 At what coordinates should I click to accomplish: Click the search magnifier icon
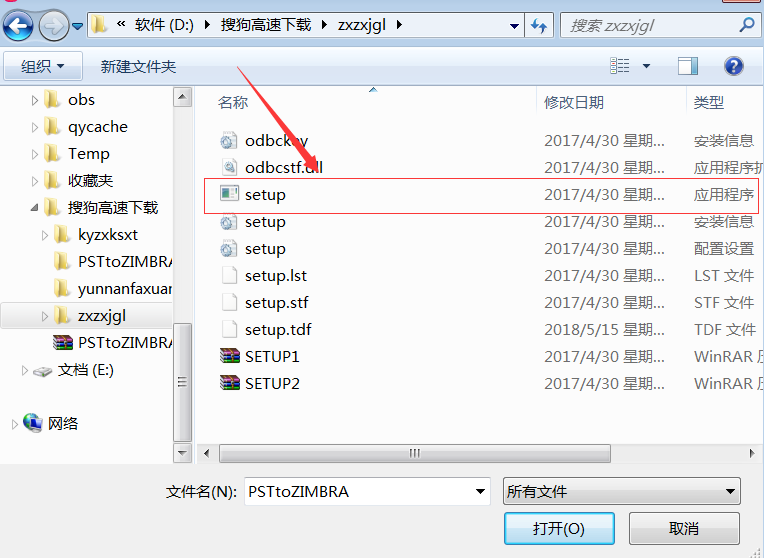(747, 25)
